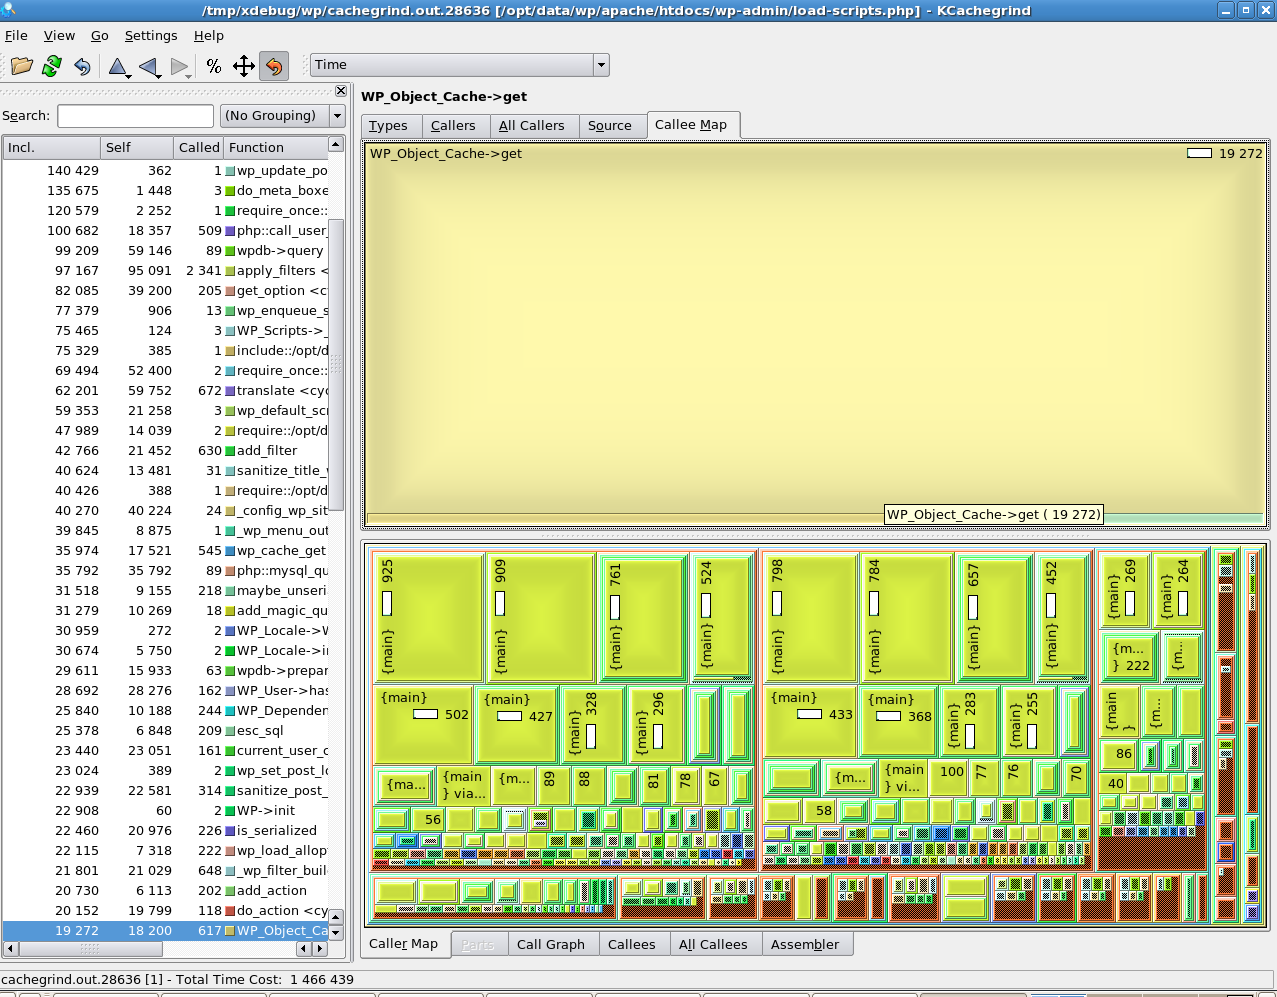
Task: Sort the list by the Incl. column
Action: (x=52, y=147)
